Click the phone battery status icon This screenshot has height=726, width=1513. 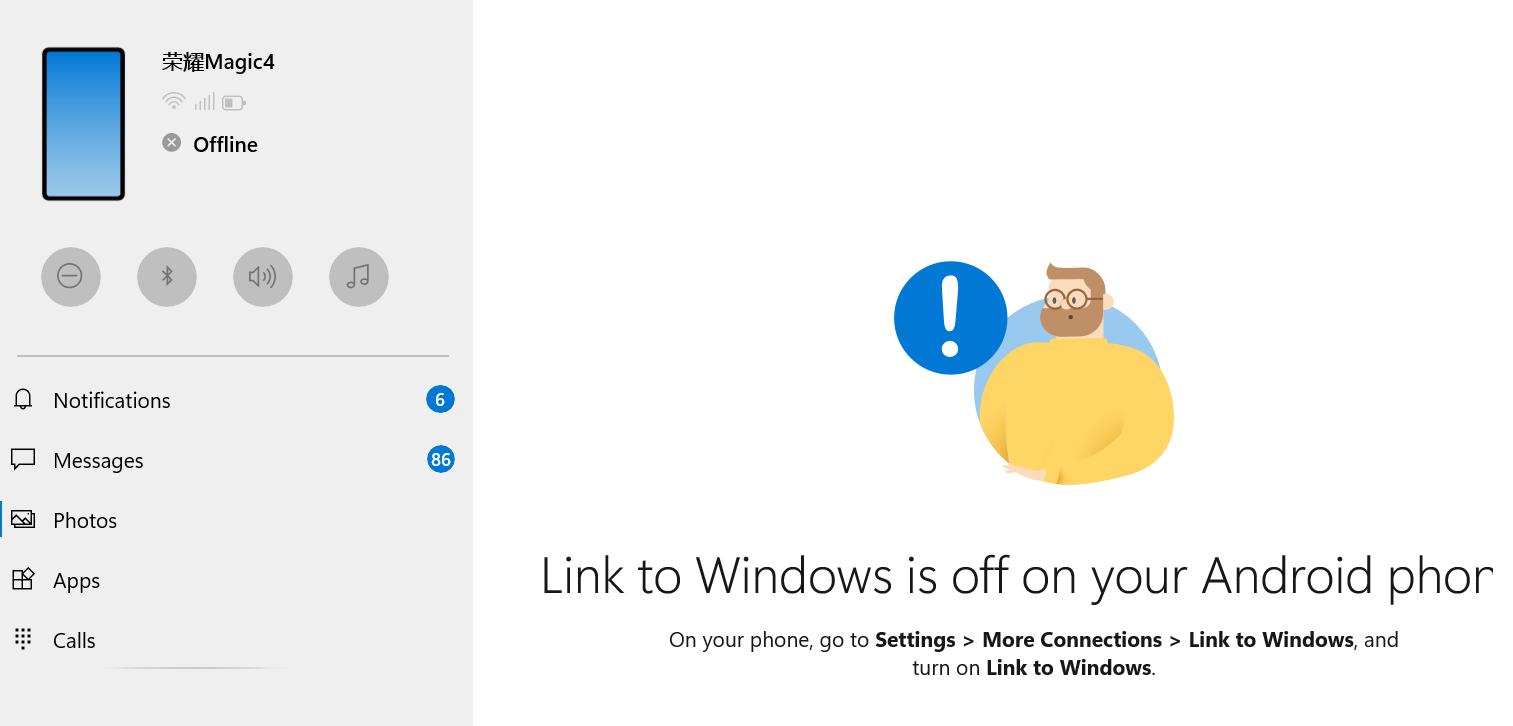234,102
